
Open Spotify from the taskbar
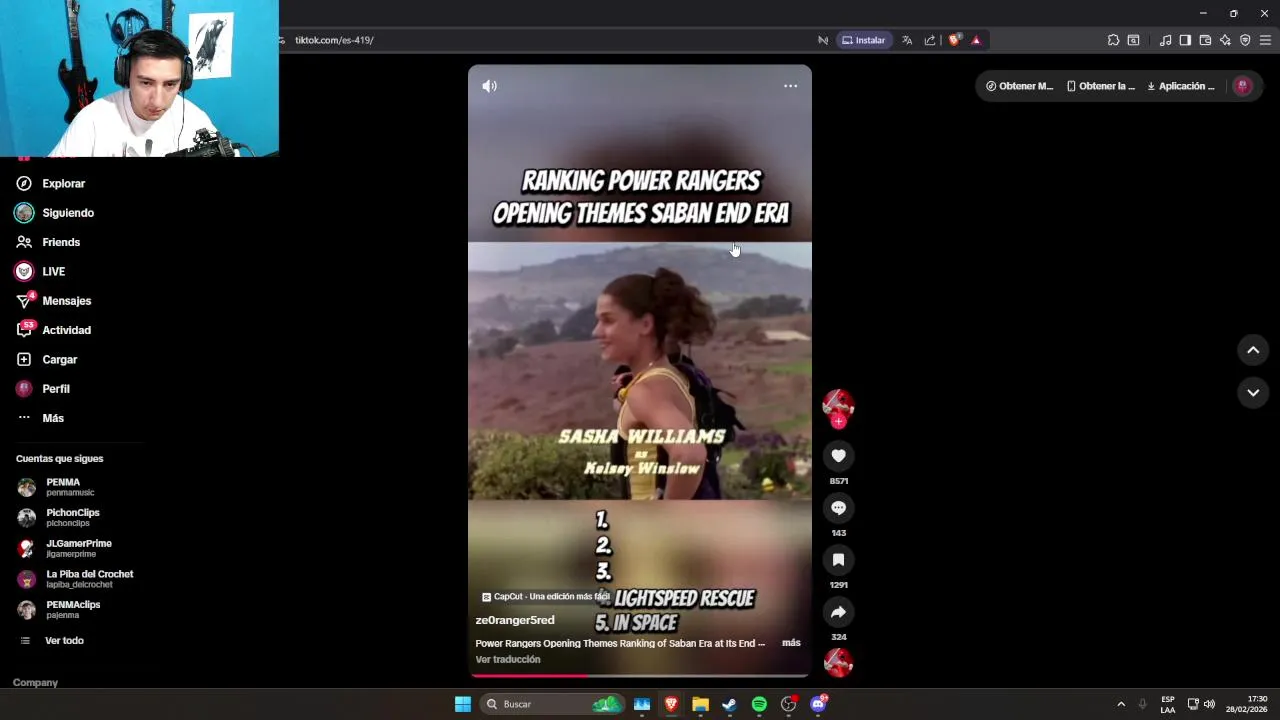(x=759, y=704)
